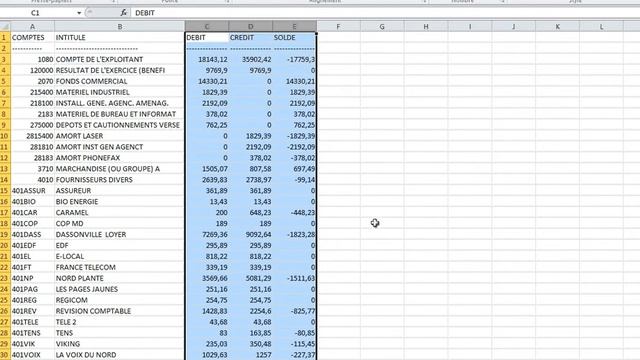Click the SOLDE header cell
640x360 pixels.
294,38
